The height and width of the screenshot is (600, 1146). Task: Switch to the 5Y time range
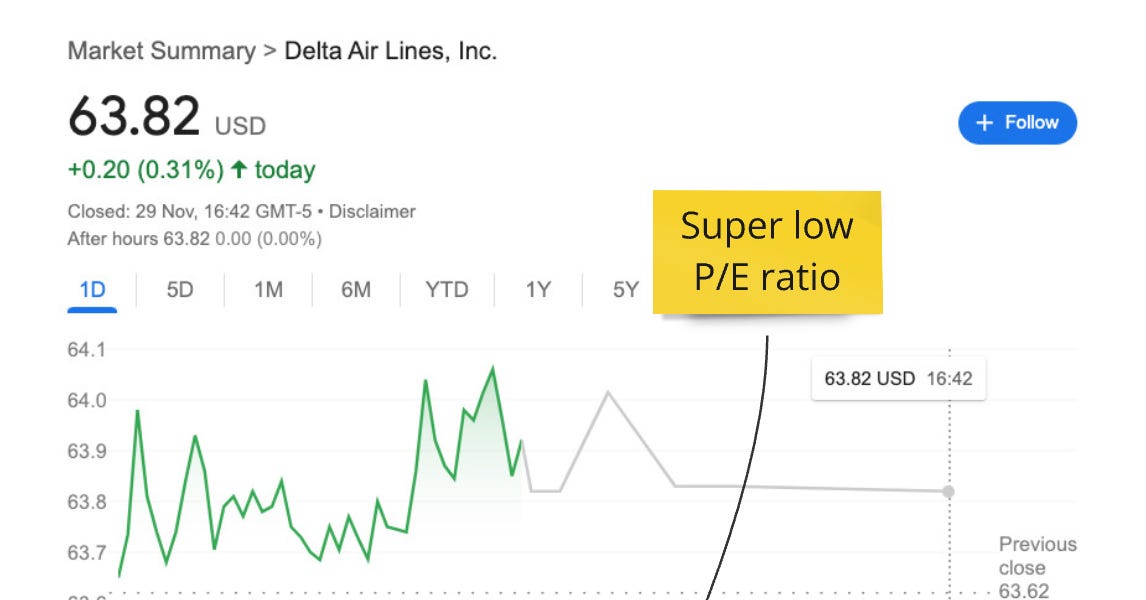(625, 290)
